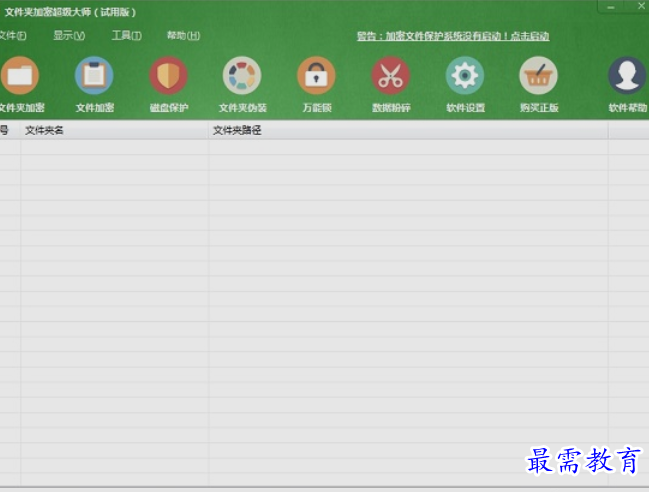Close the 文件夹加密超级大师 window

(x=641, y=6)
